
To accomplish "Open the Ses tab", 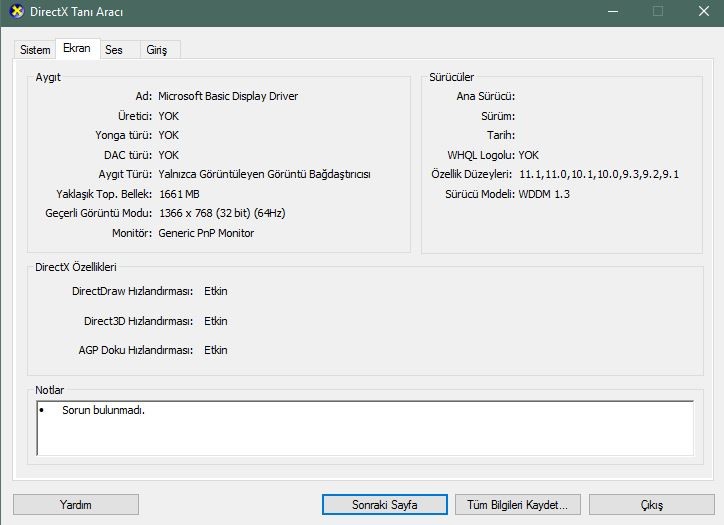I will [x=114, y=50].
